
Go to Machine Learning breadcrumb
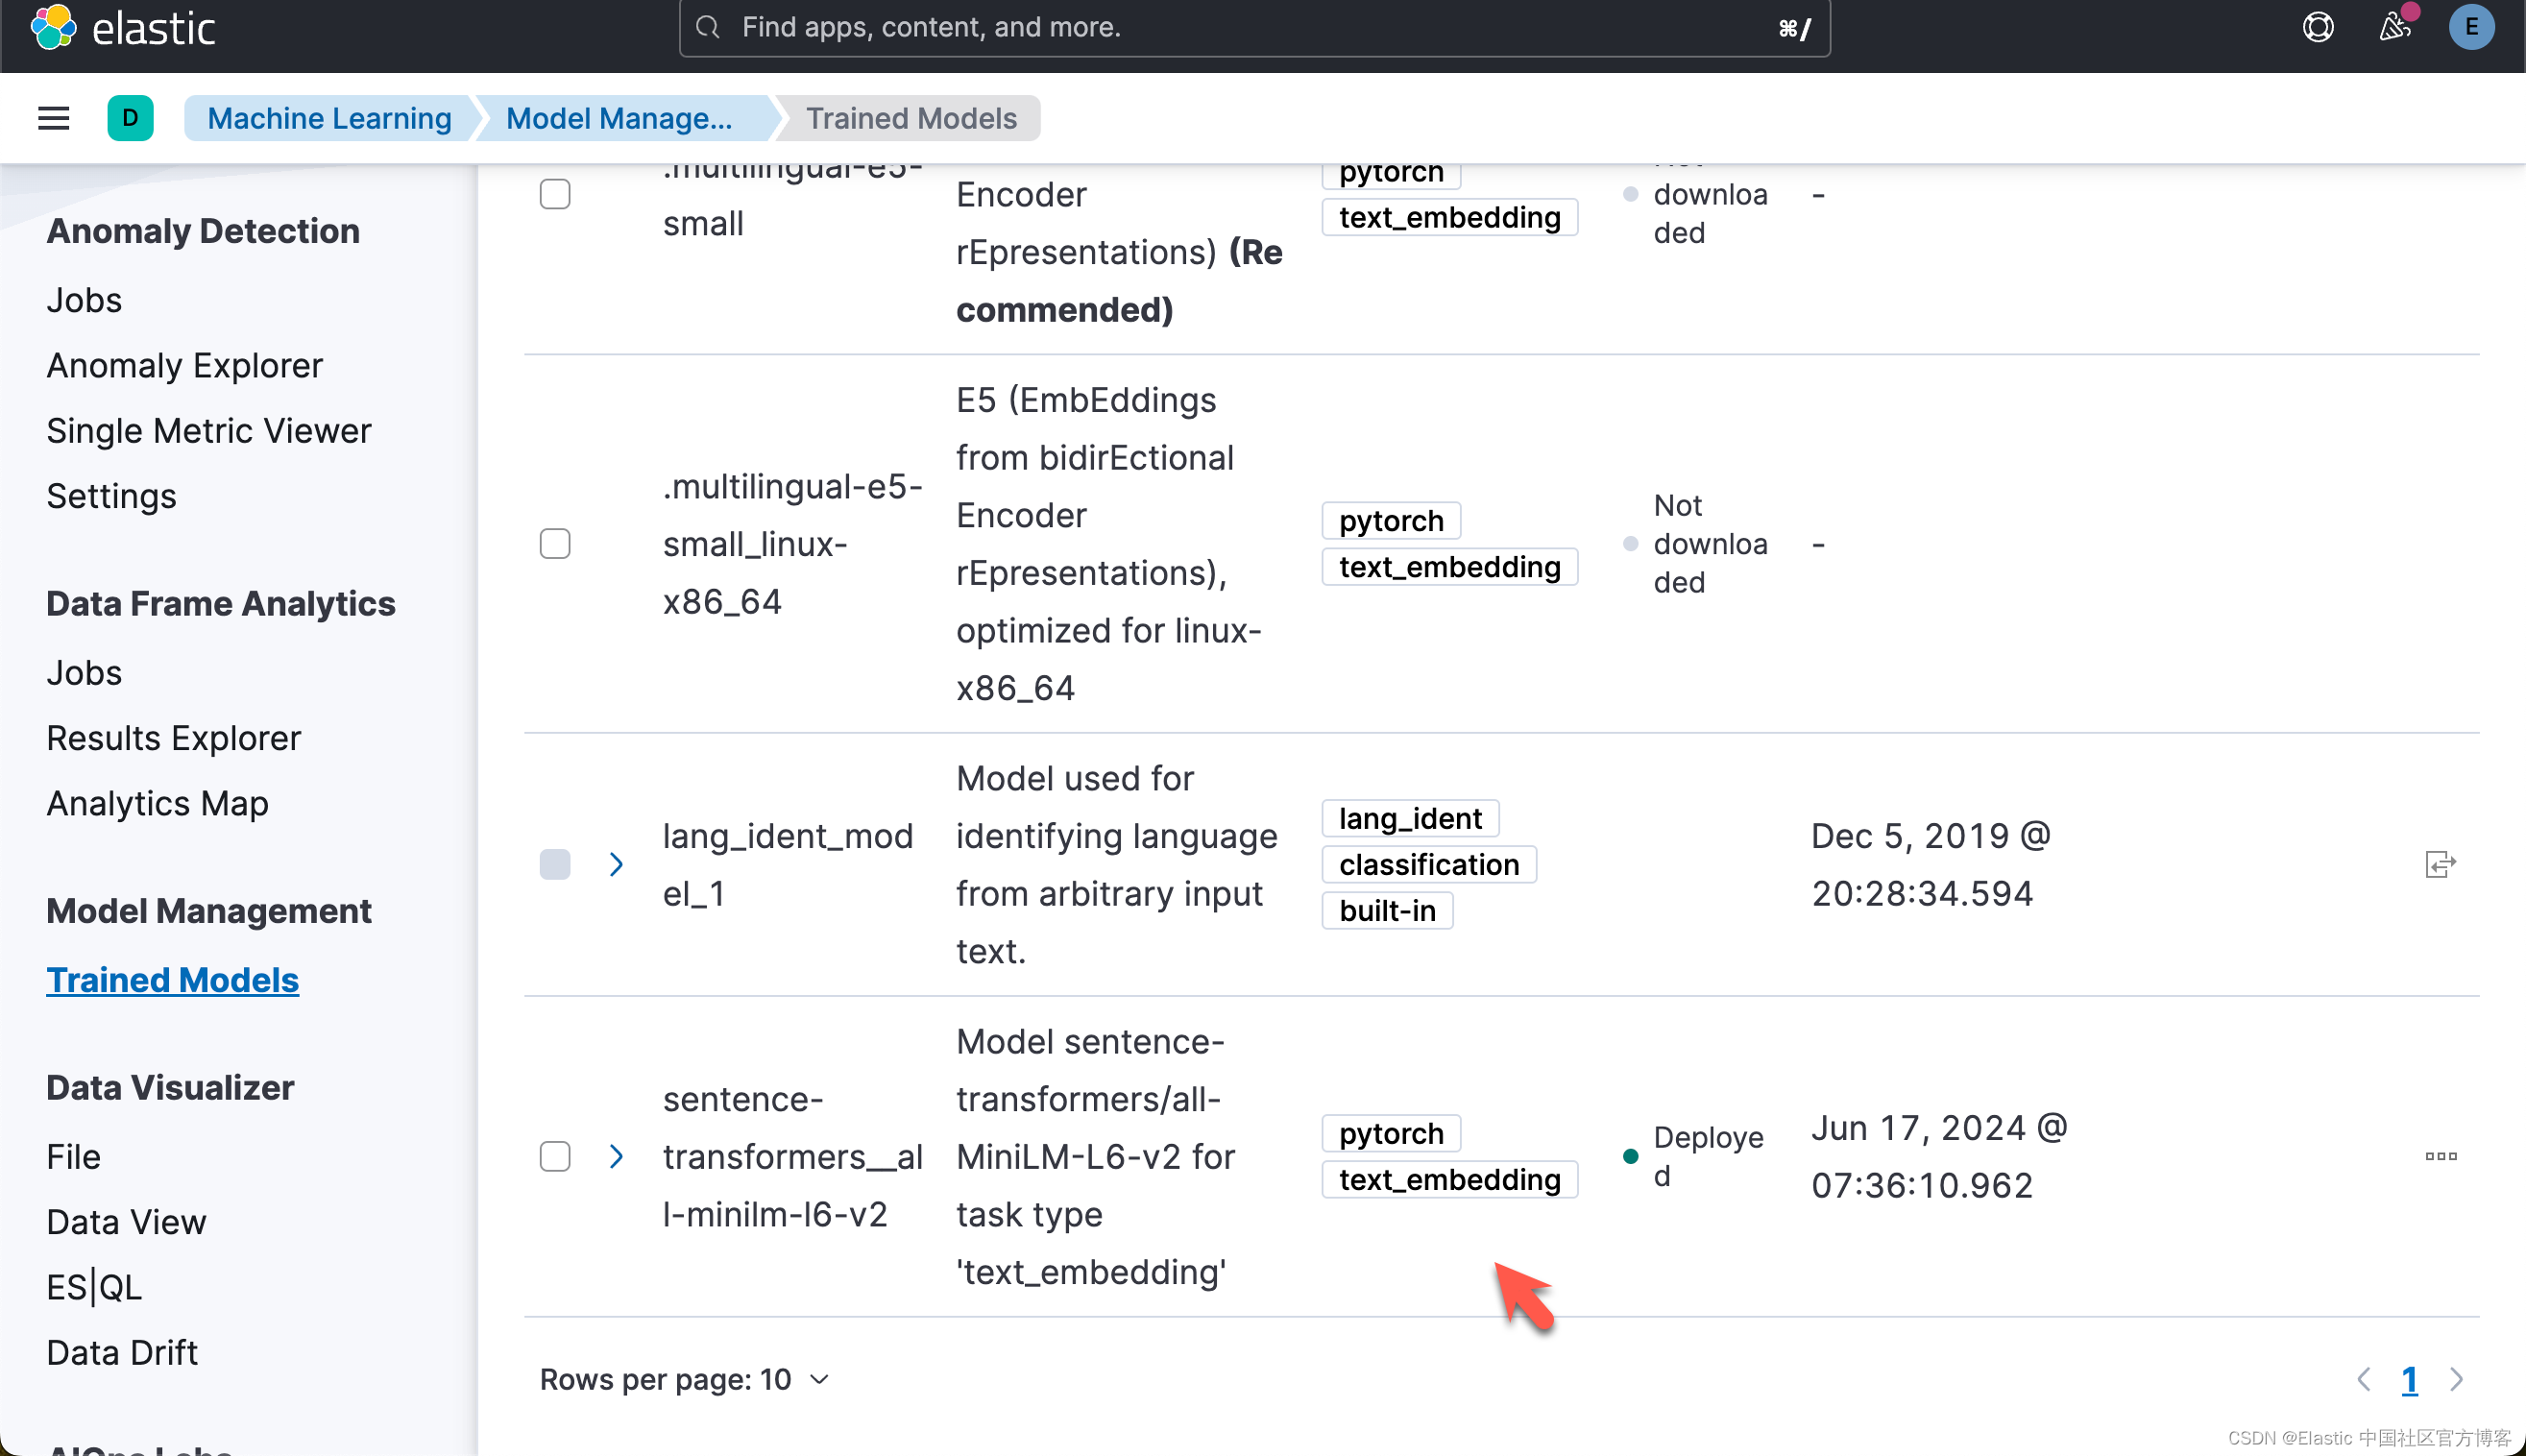pyautogui.click(x=329, y=118)
